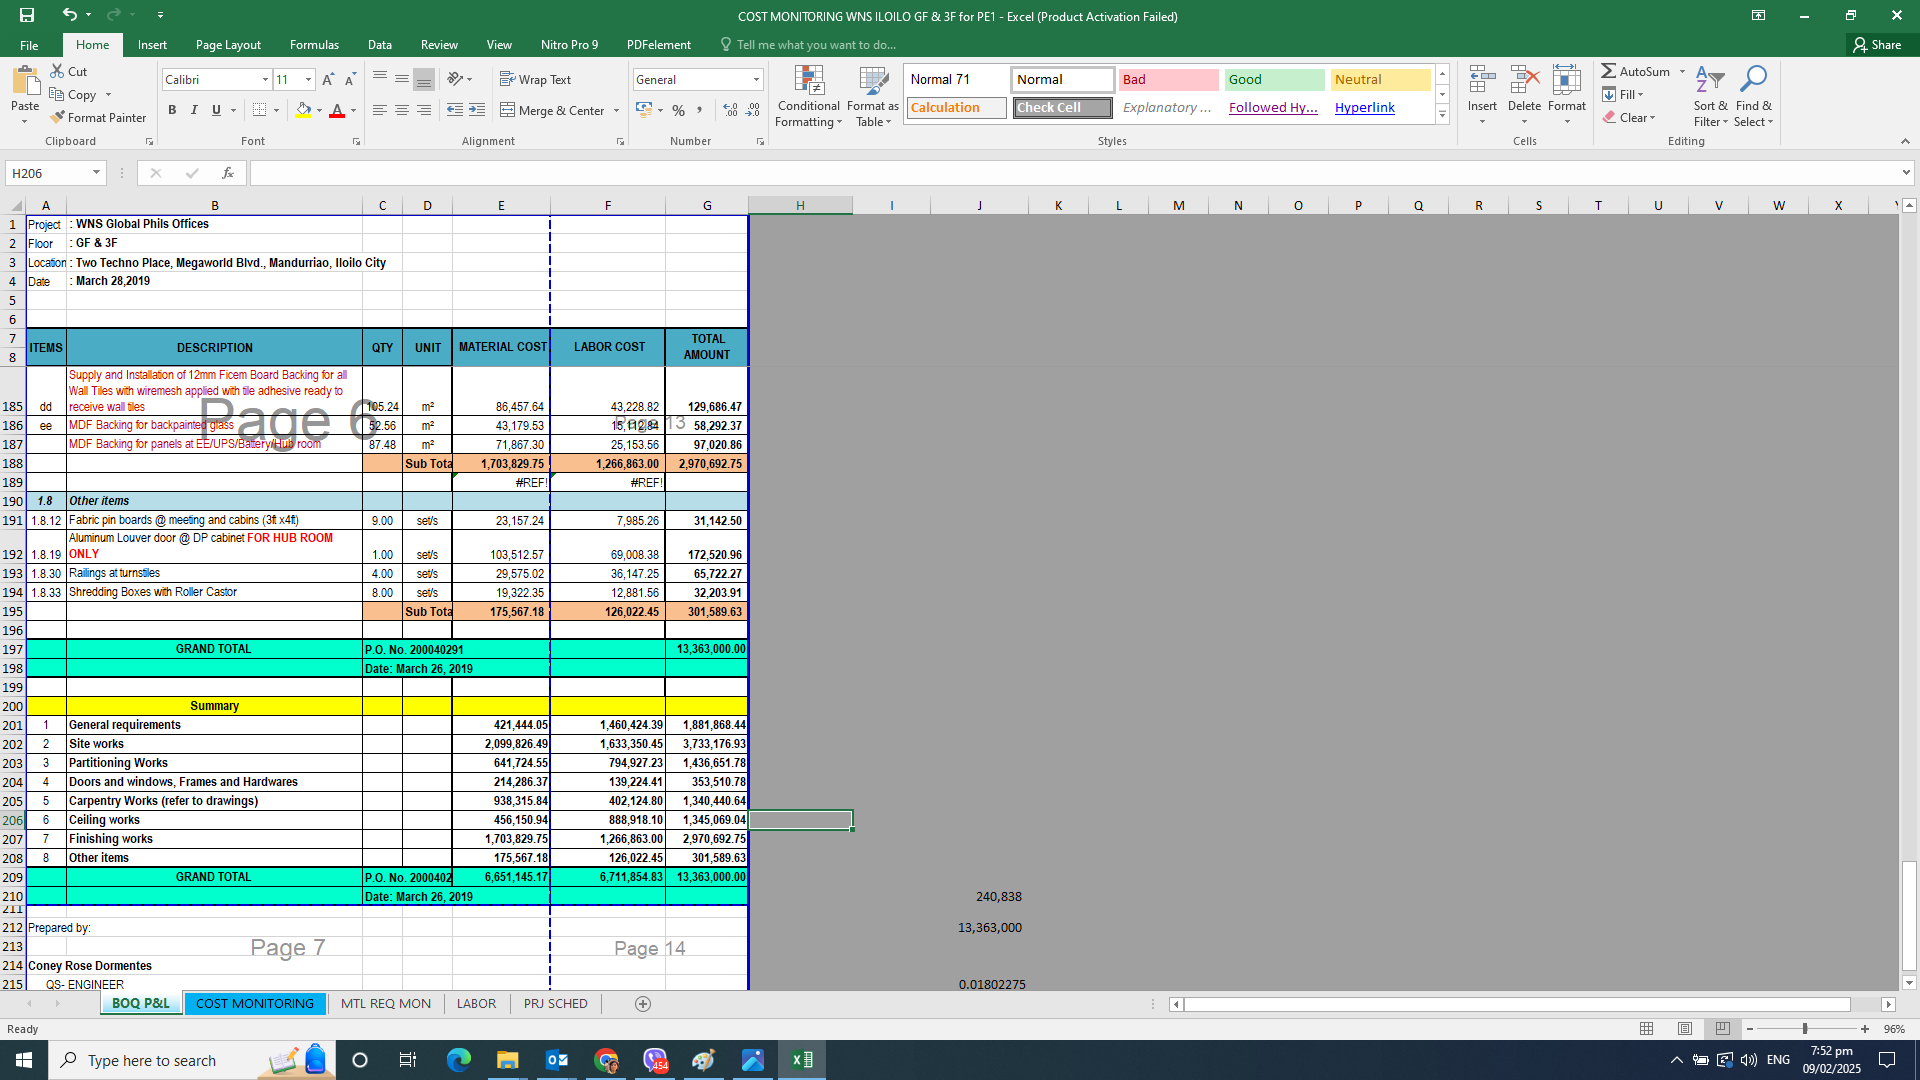This screenshot has height=1080, width=1920.
Task: Click the Followed Hyperlink style
Action: (1272, 107)
